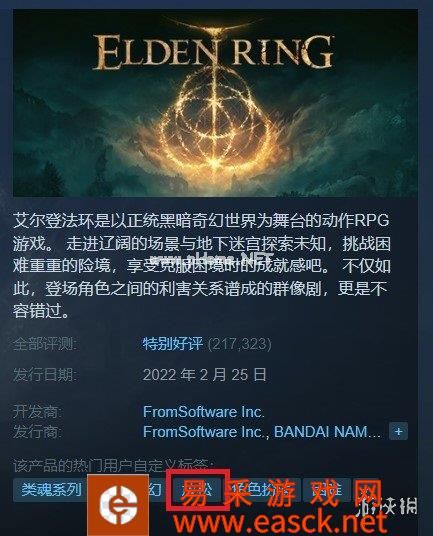Image resolution: width=433 pixels, height=536 pixels.
Task: Click the 该产品的热门用户自定义标签 heading
Action: (x=113, y=466)
